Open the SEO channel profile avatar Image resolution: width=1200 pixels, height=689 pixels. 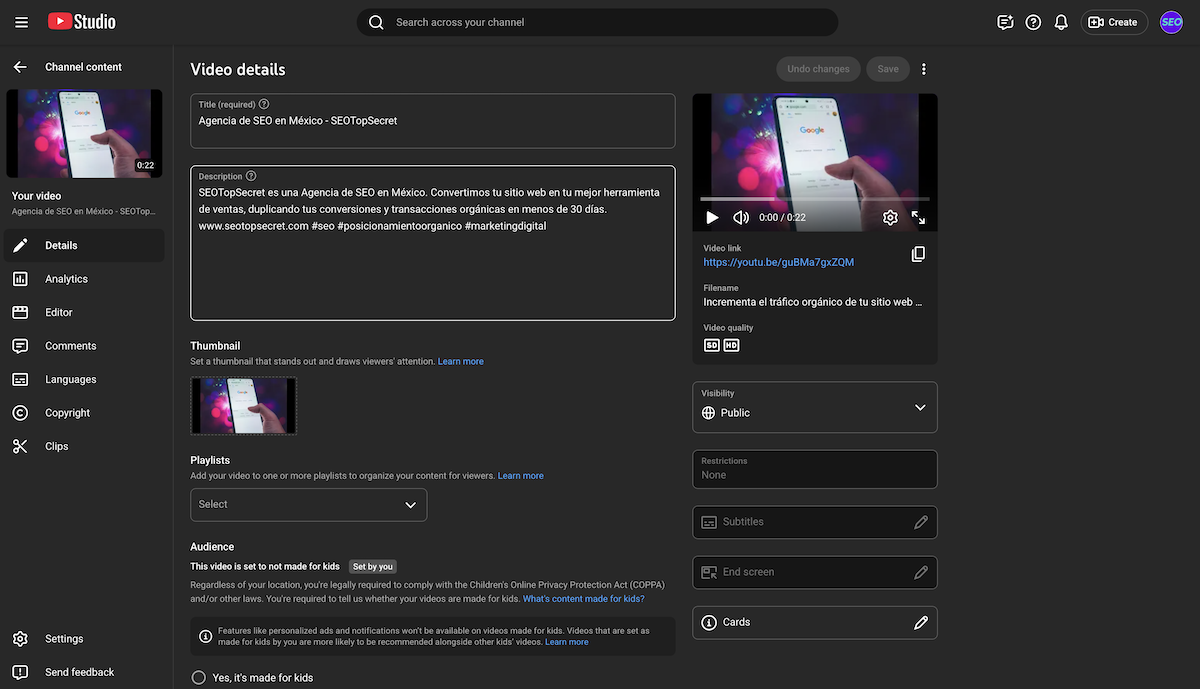tap(1171, 21)
